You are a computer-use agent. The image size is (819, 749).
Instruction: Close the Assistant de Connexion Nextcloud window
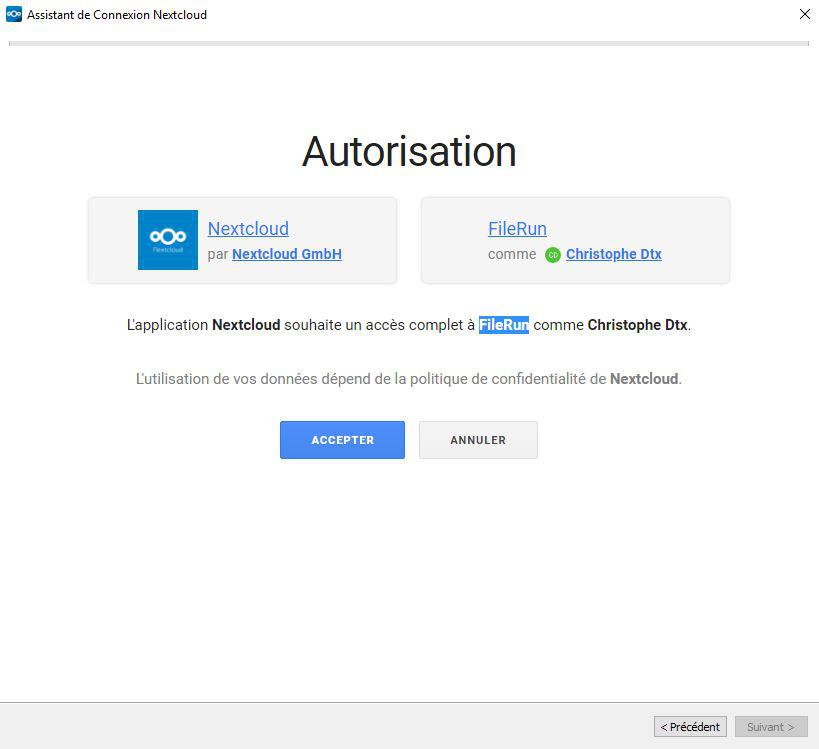point(805,14)
